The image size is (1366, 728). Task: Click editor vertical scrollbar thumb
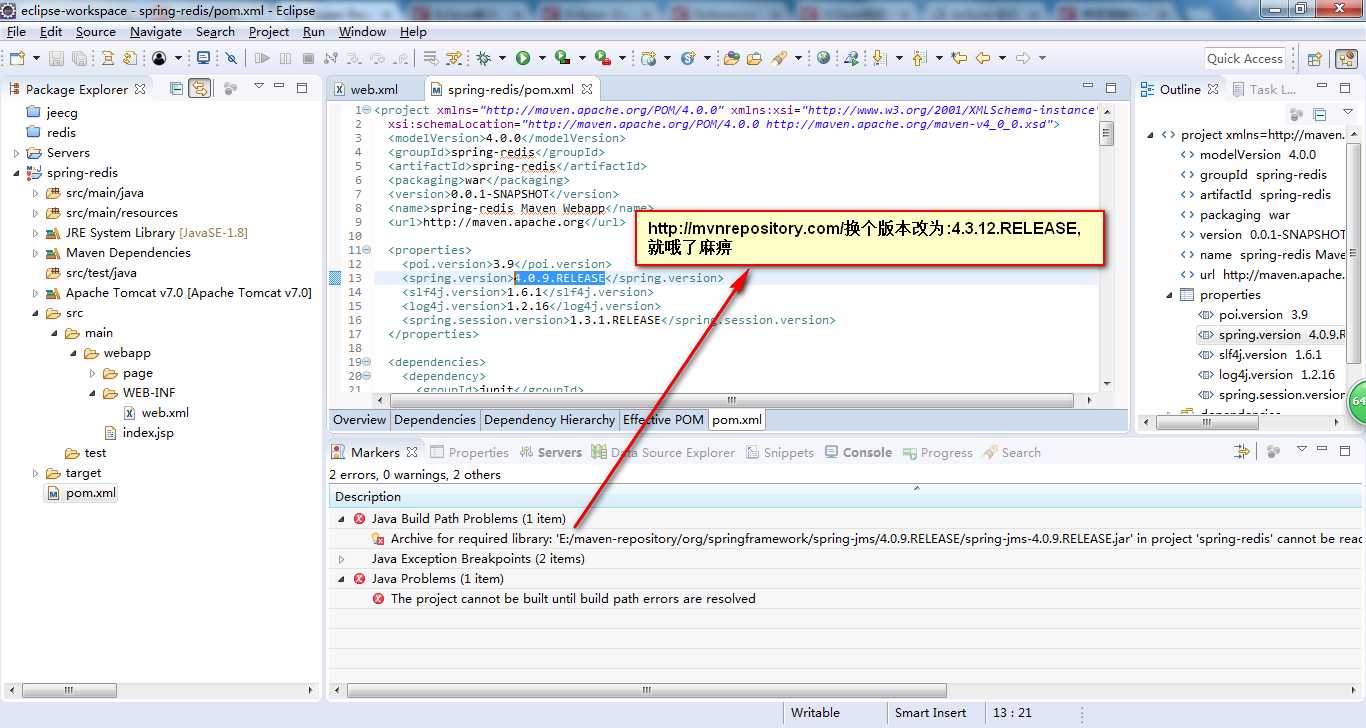point(1106,134)
